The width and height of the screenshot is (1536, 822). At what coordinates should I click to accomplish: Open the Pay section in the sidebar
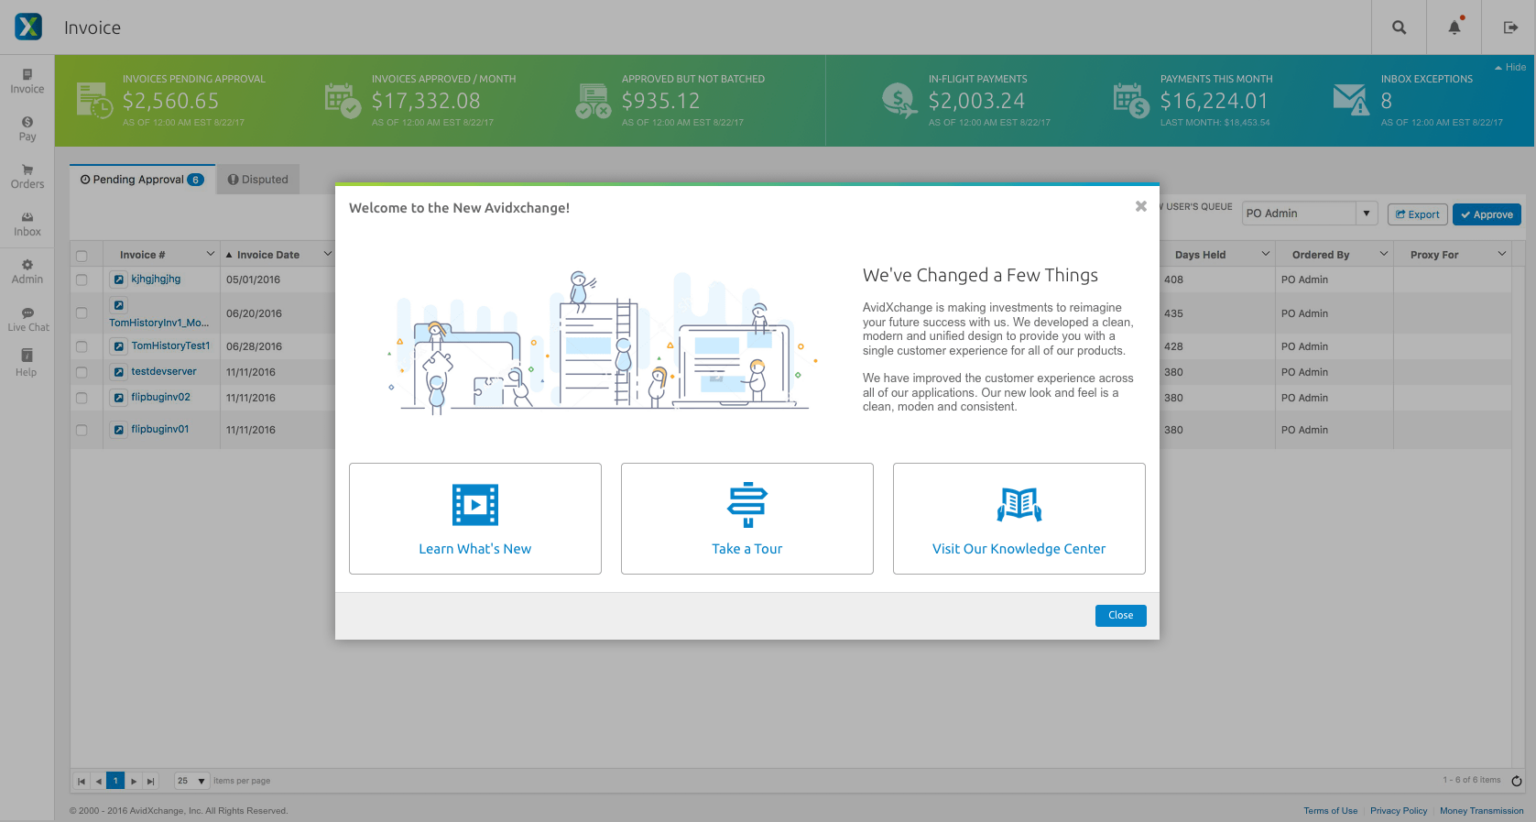(x=27, y=128)
